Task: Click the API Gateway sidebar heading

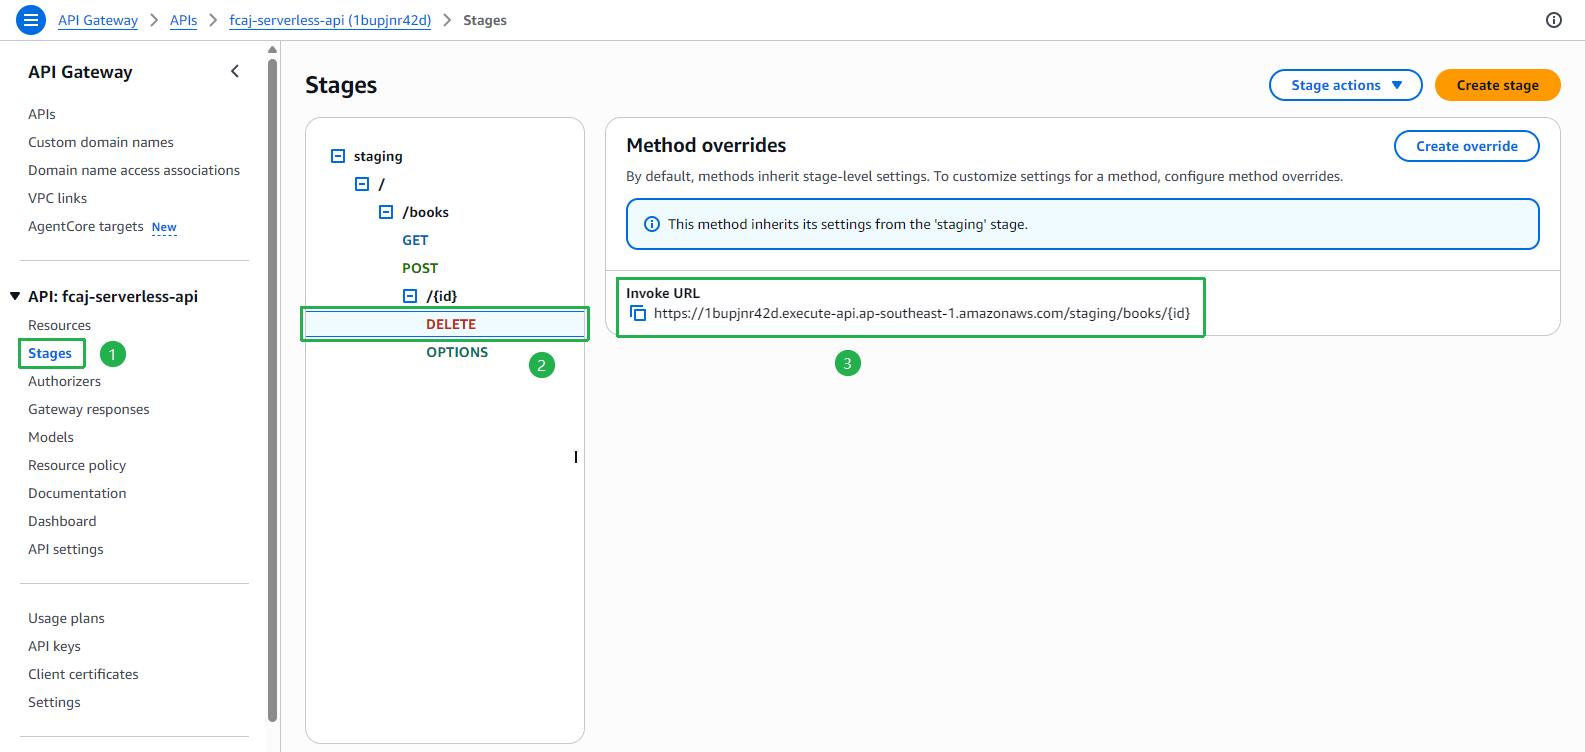Action: [x=80, y=72]
